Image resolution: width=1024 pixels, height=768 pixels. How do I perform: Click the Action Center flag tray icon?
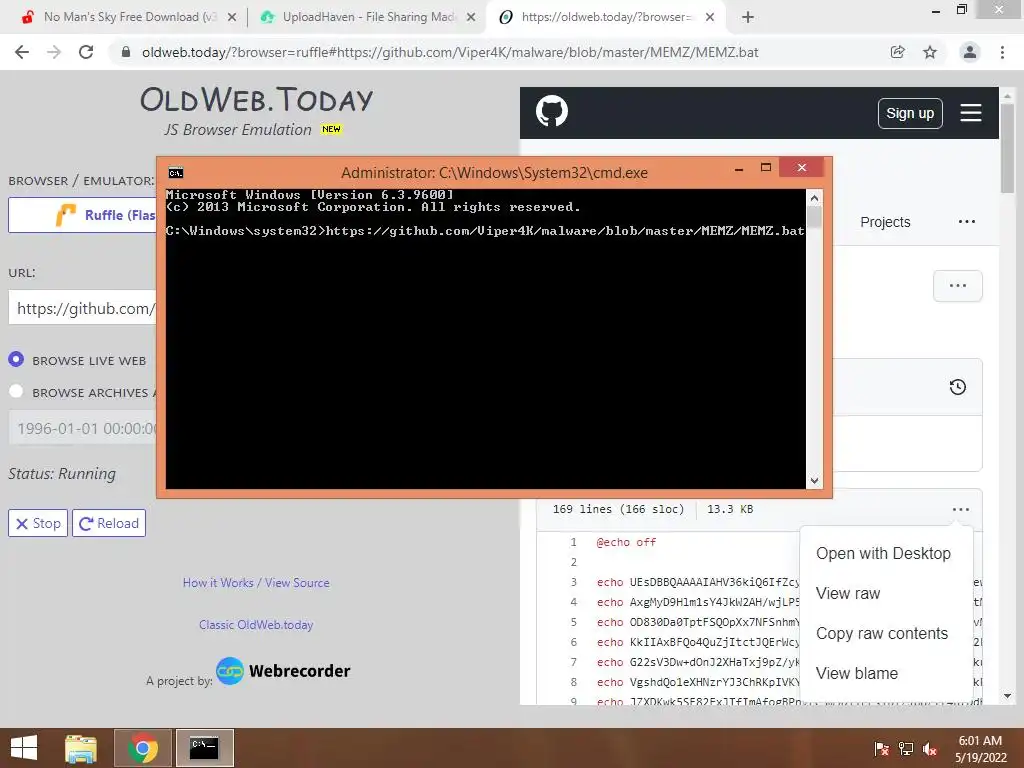click(x=881, y=749)
